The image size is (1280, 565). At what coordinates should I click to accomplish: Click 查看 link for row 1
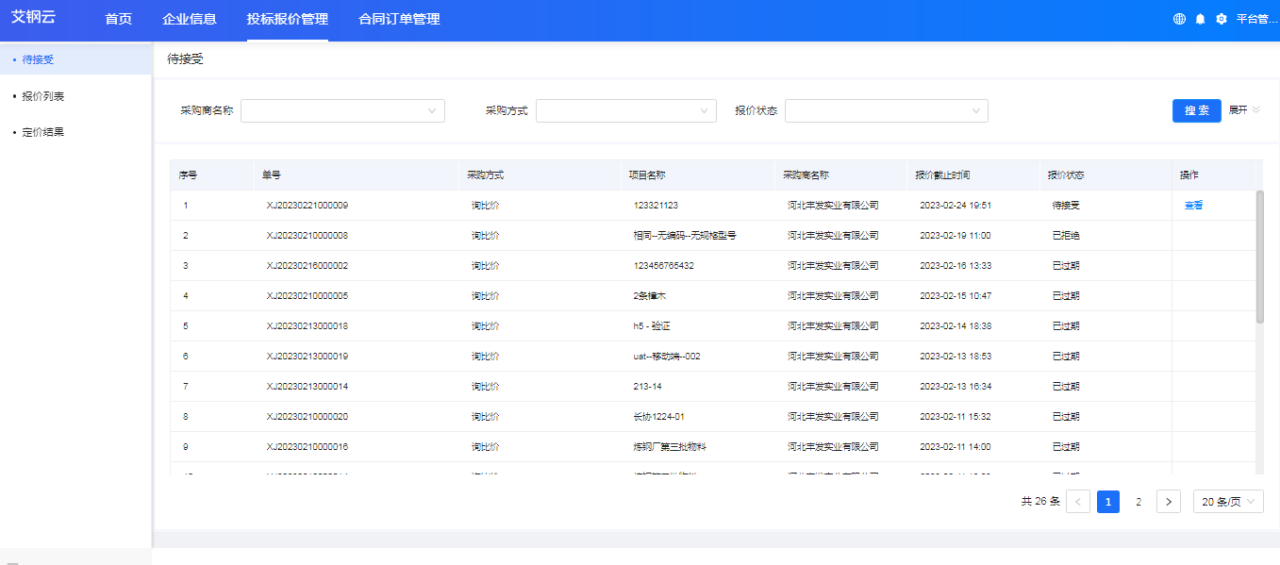pyautogui.click(x=1193, y=205)
